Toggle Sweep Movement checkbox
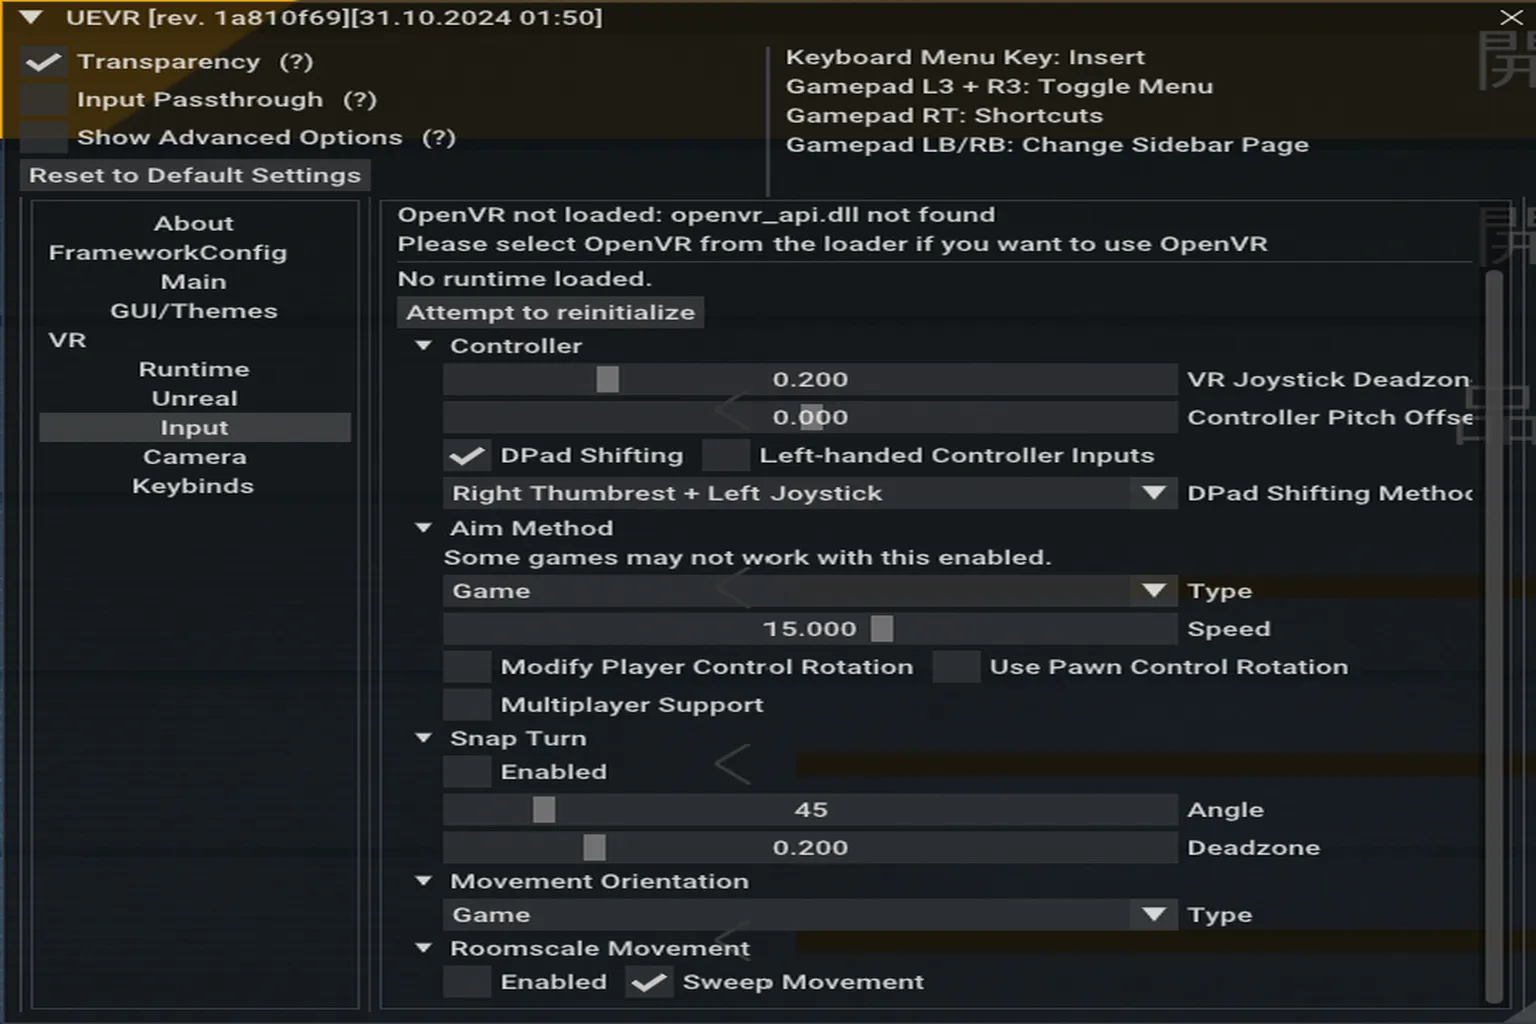 [x=649, y=983]
